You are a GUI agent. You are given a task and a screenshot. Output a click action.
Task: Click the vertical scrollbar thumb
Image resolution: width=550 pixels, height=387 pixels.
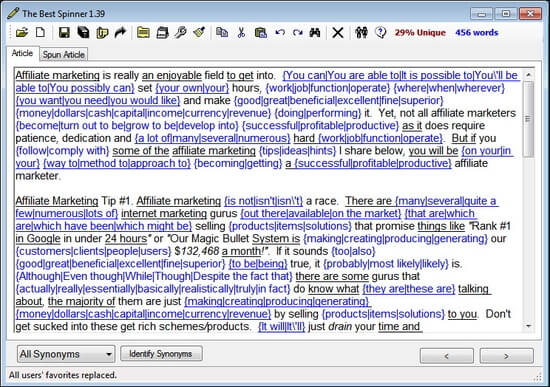(x=528, y=119)
